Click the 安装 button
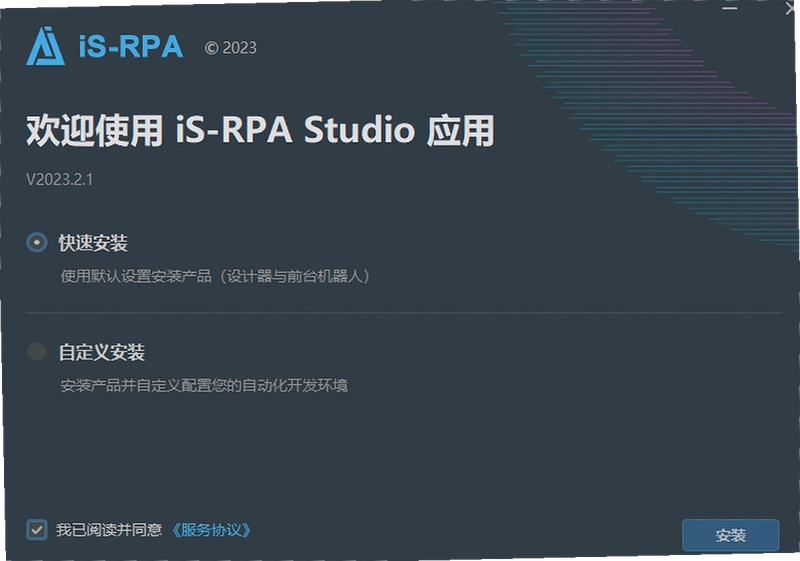 pyautogui.click(x=731, y=535)
